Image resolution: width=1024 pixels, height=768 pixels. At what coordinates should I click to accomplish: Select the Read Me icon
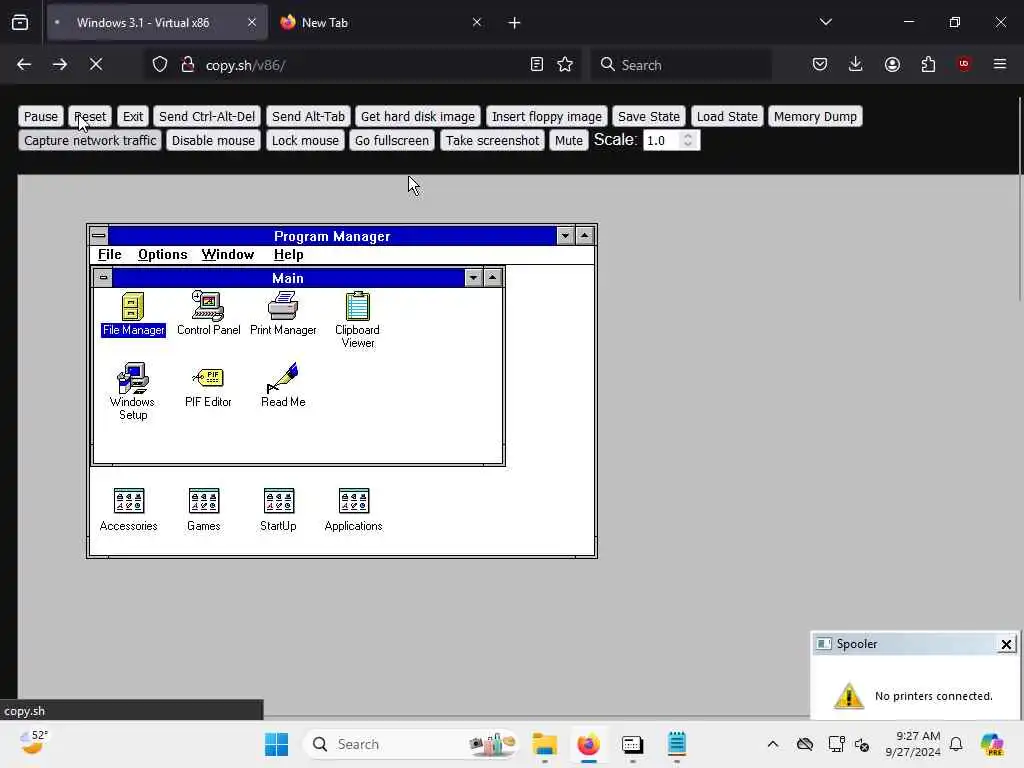283,385
